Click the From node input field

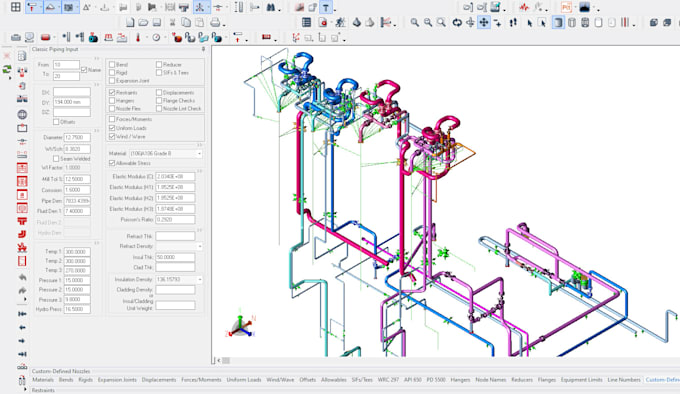pyautogui.click(x=66, y=65)
